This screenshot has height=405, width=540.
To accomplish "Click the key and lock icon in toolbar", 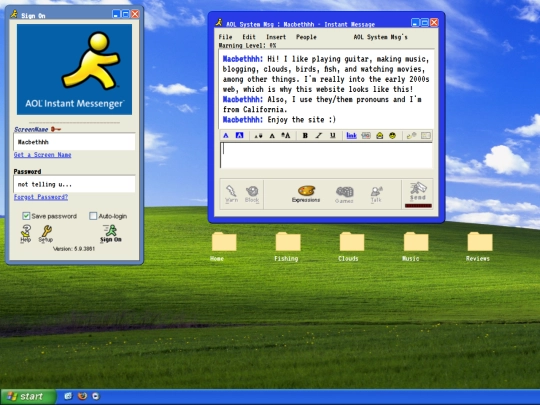I will (411, 135).
